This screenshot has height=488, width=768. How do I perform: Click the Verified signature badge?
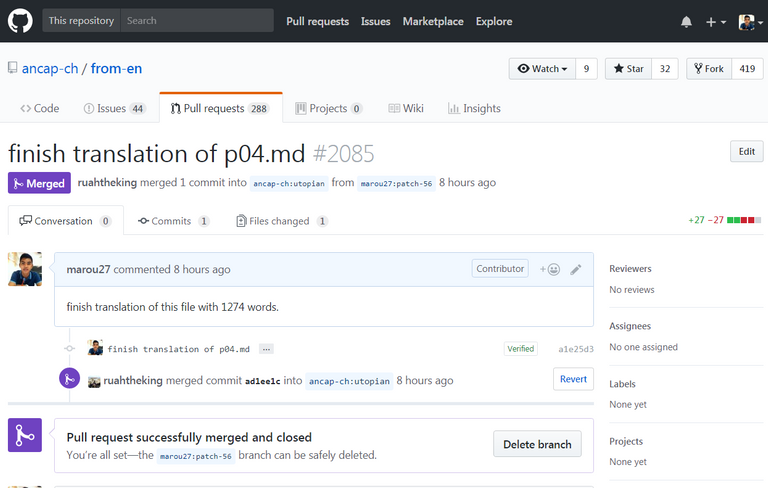tap(521, 348)
